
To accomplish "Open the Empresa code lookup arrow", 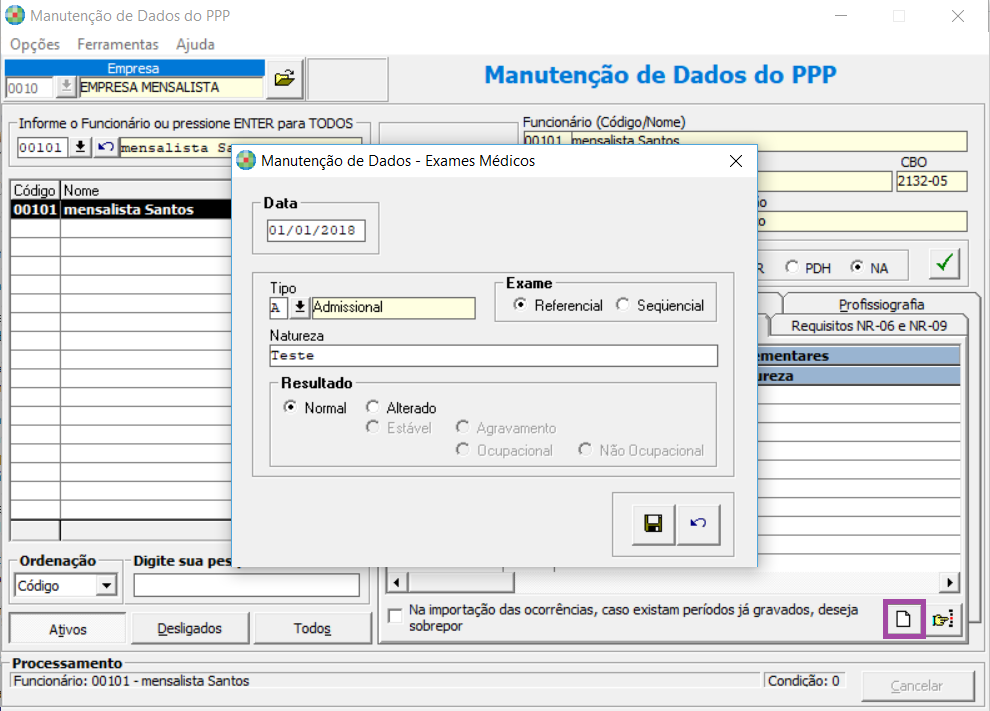I will [66, 87].
